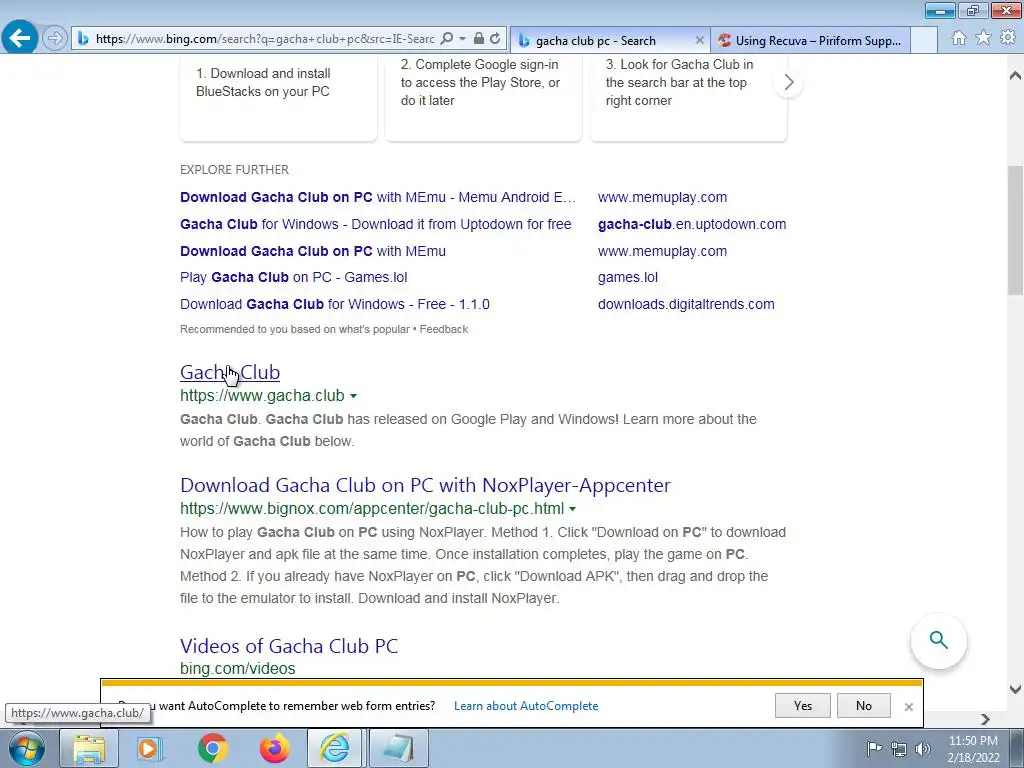Open a new blank tab
The width and height of the screenshot is (1024, 768).
click(x=924, y=40)
